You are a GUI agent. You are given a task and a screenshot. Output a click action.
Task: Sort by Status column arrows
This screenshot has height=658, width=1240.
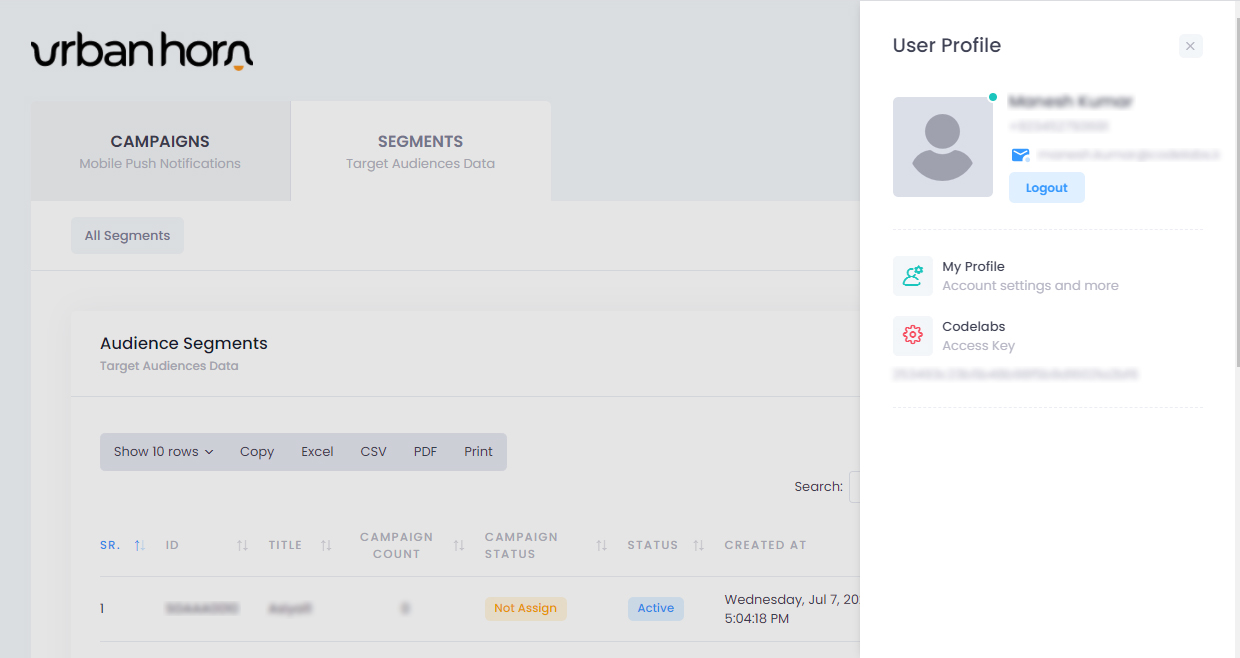699,545
